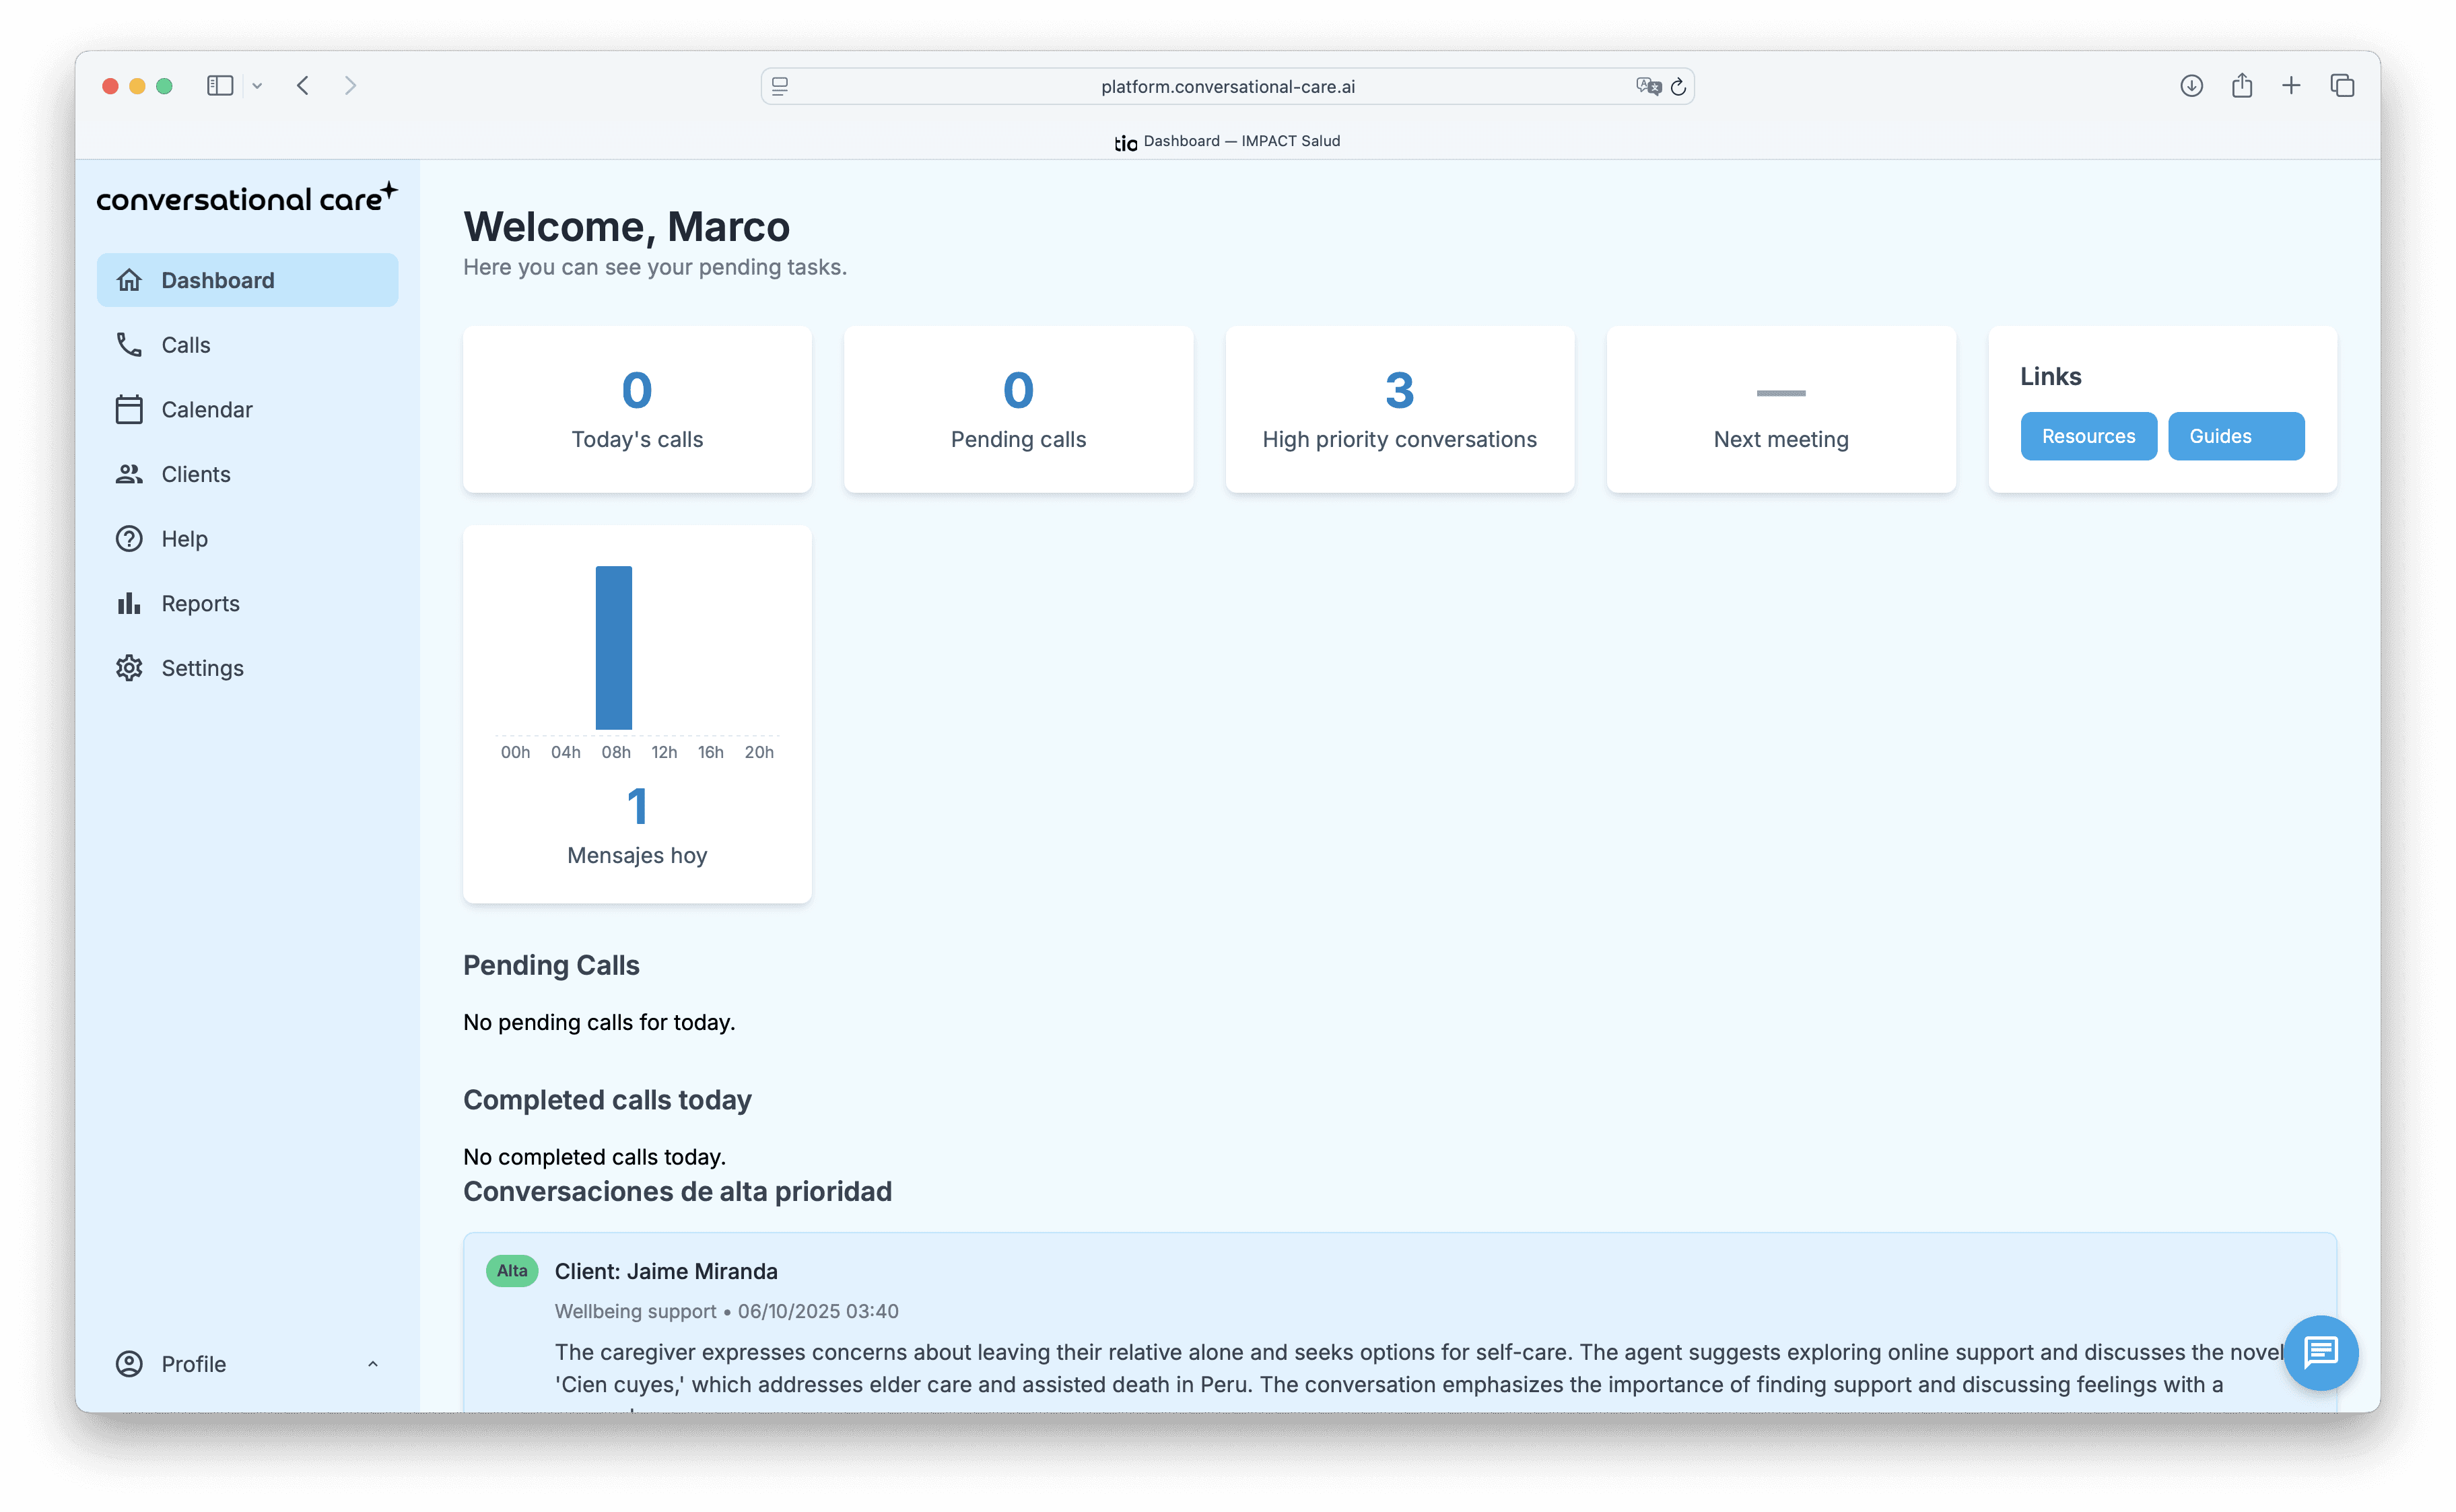2456x1512 pixels.
Task: Click the browser forward arrow
Action: click(350, 86)
